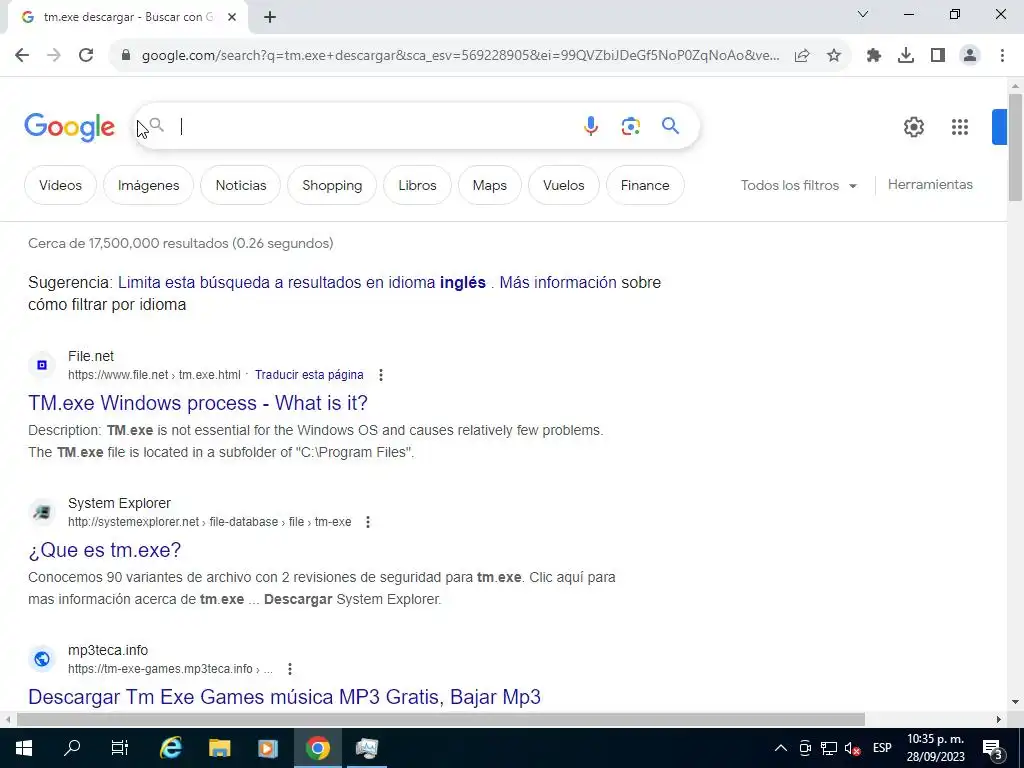Image resolution: width=1024 pixels, height=768 pixels.
Task: Close the tm.exe descargar tab
Action: click(232, 17)
